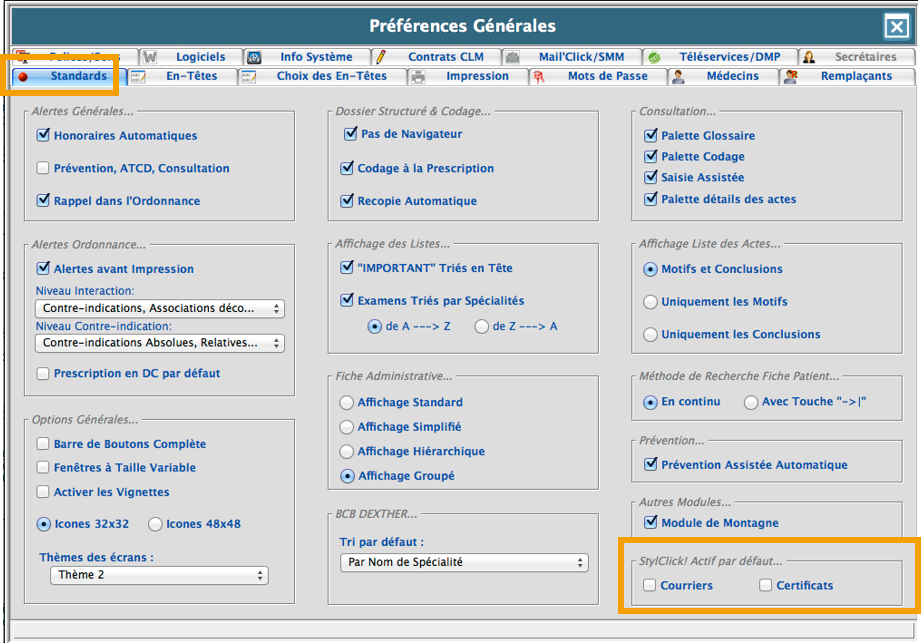Click the Médecins person icon
The image size is (921, 643).
click(678, 76)
